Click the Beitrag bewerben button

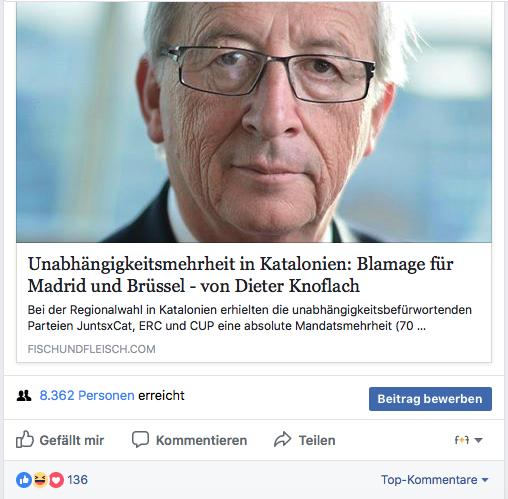click(430, 399)
